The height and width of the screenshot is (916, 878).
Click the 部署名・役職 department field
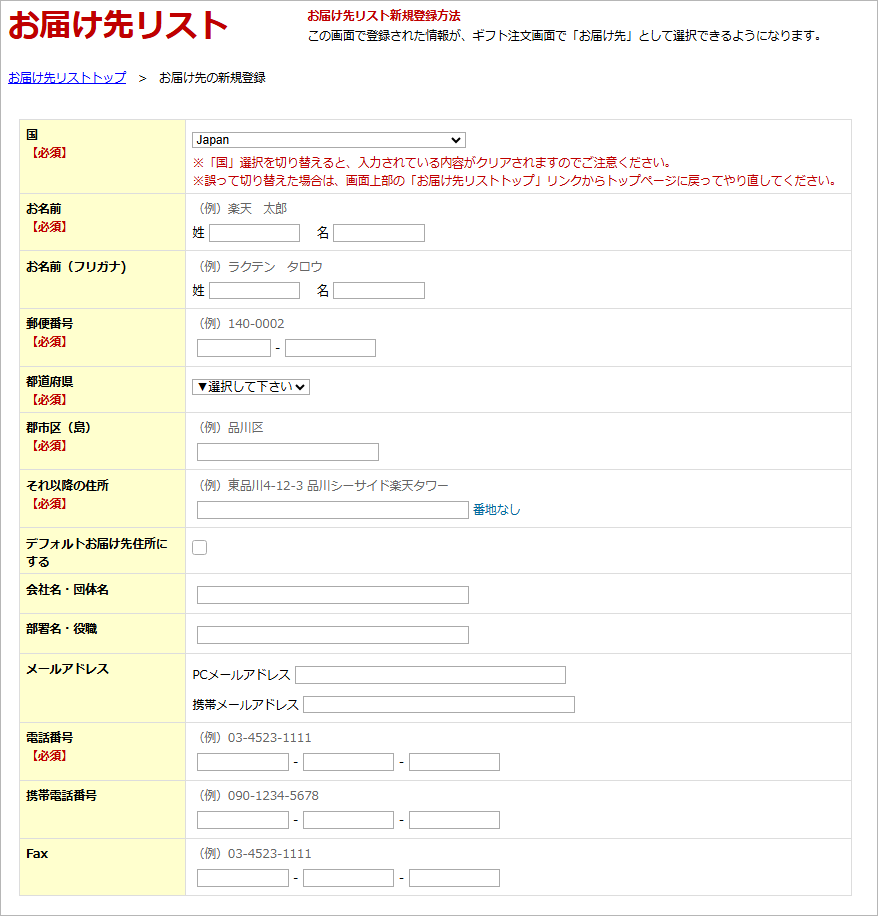click(x=330, y=634)
